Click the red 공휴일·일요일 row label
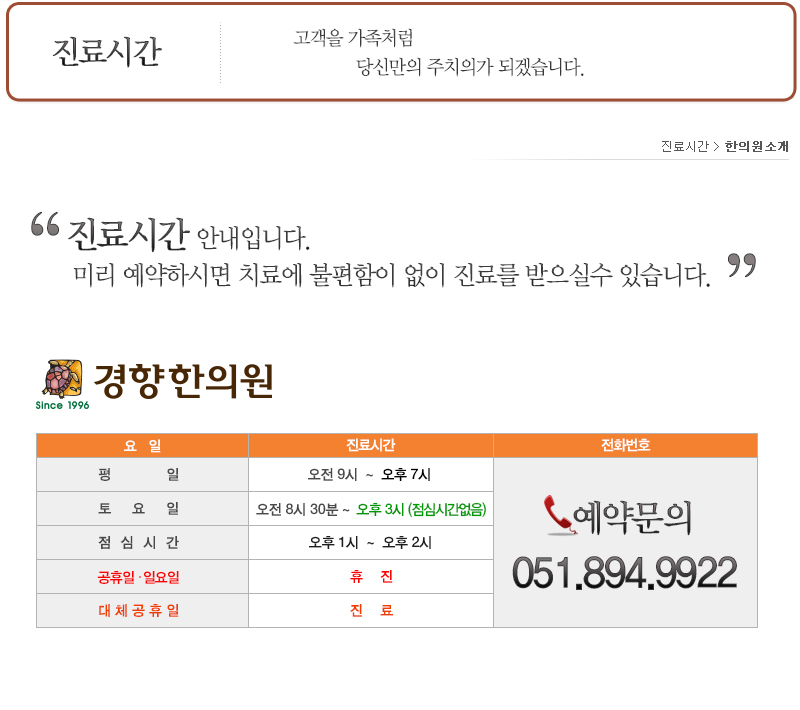Screen dimensions: 800x710 point(139,577)
